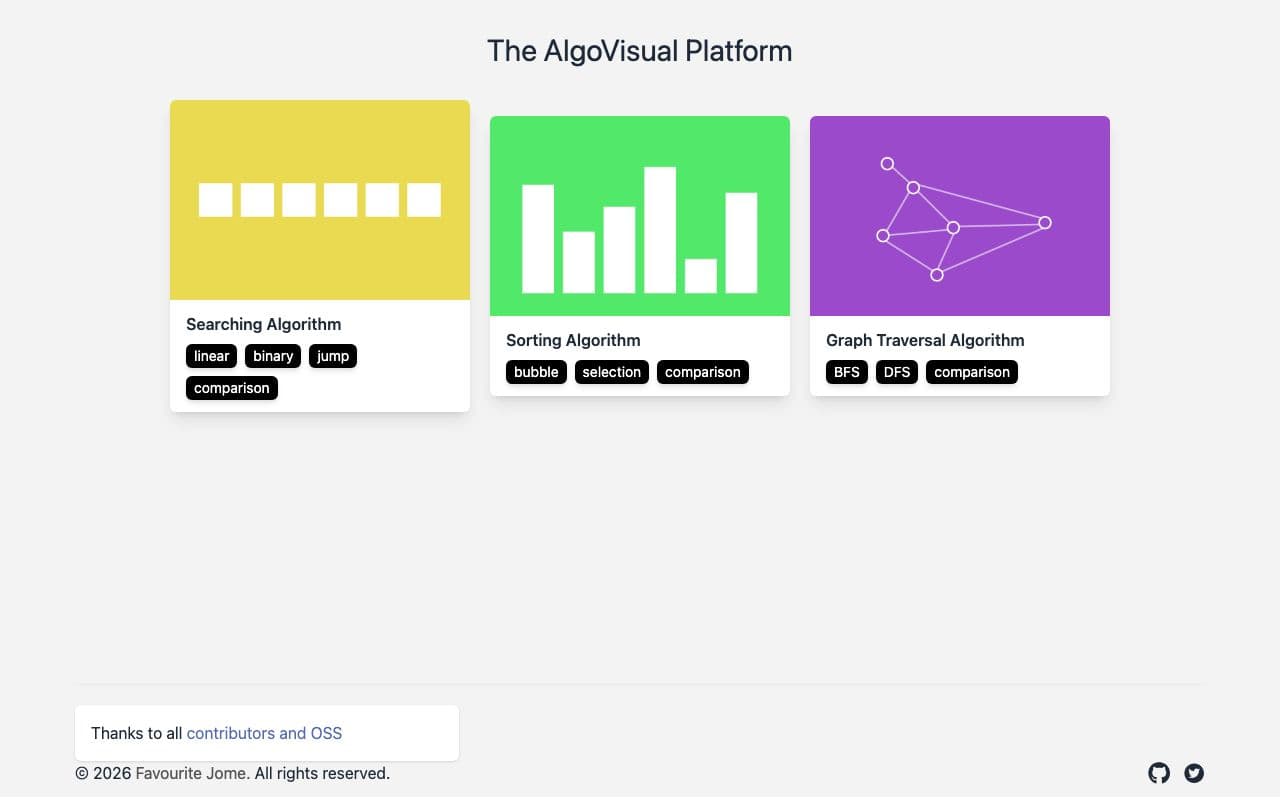Click The AlgoVisual Platform heading

tap(640, 51)
